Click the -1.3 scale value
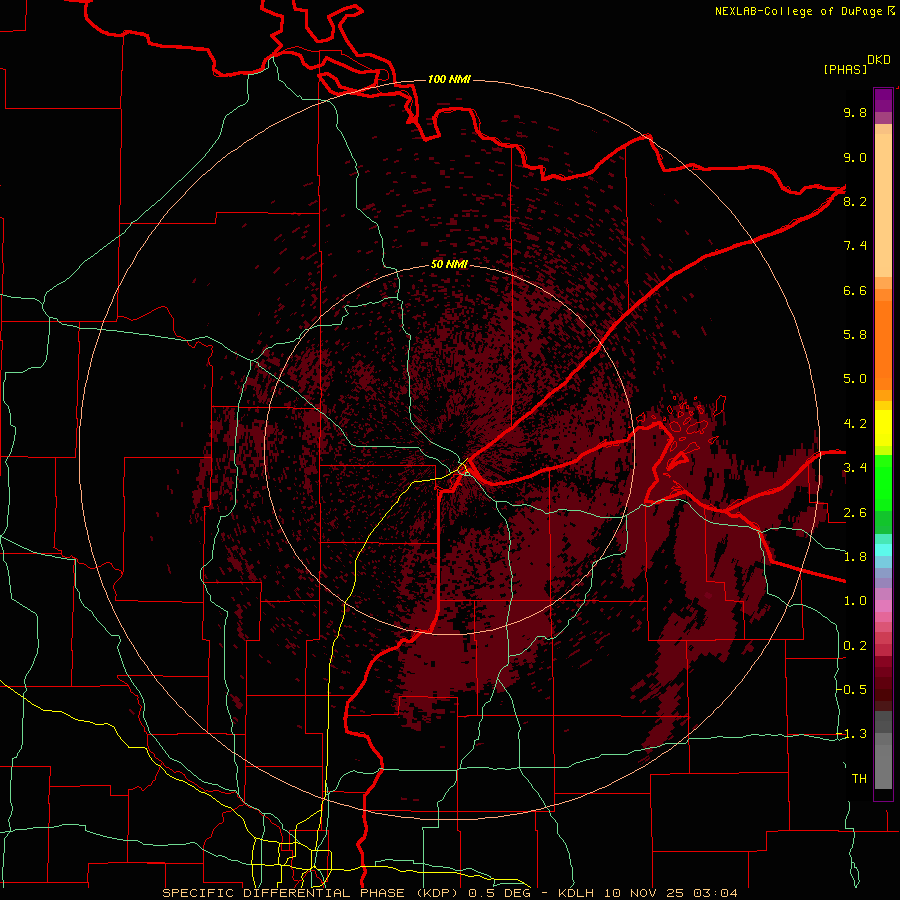Image resolution: width=900 pixels, height=900 pixels. [x=852, y=734]
